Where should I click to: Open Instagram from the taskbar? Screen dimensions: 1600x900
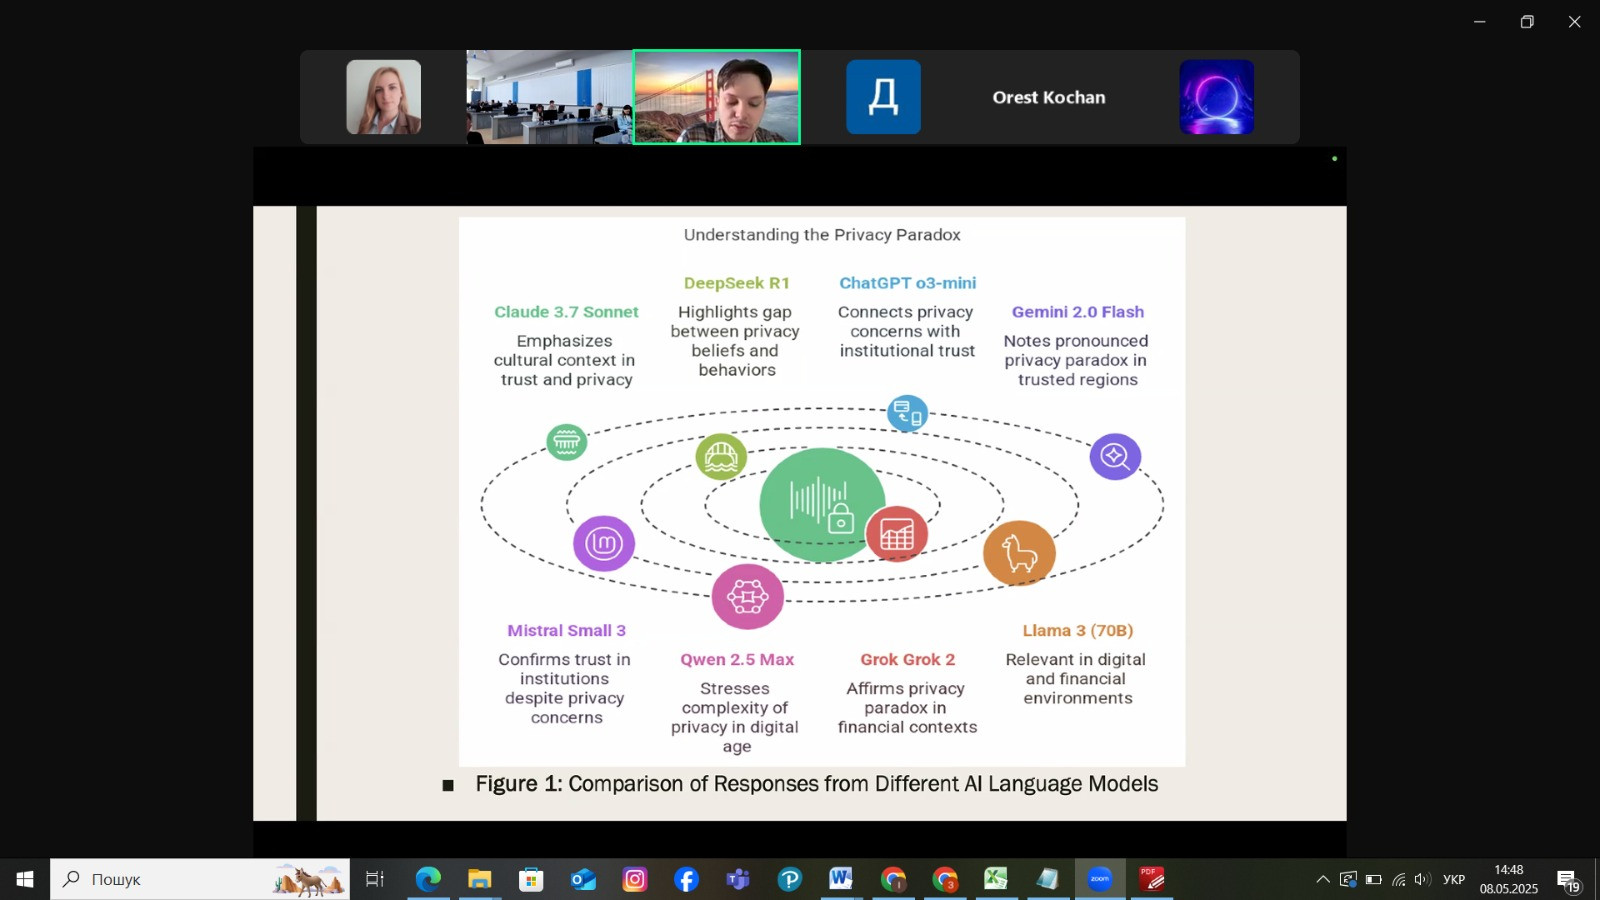click(x=635, y=879)
